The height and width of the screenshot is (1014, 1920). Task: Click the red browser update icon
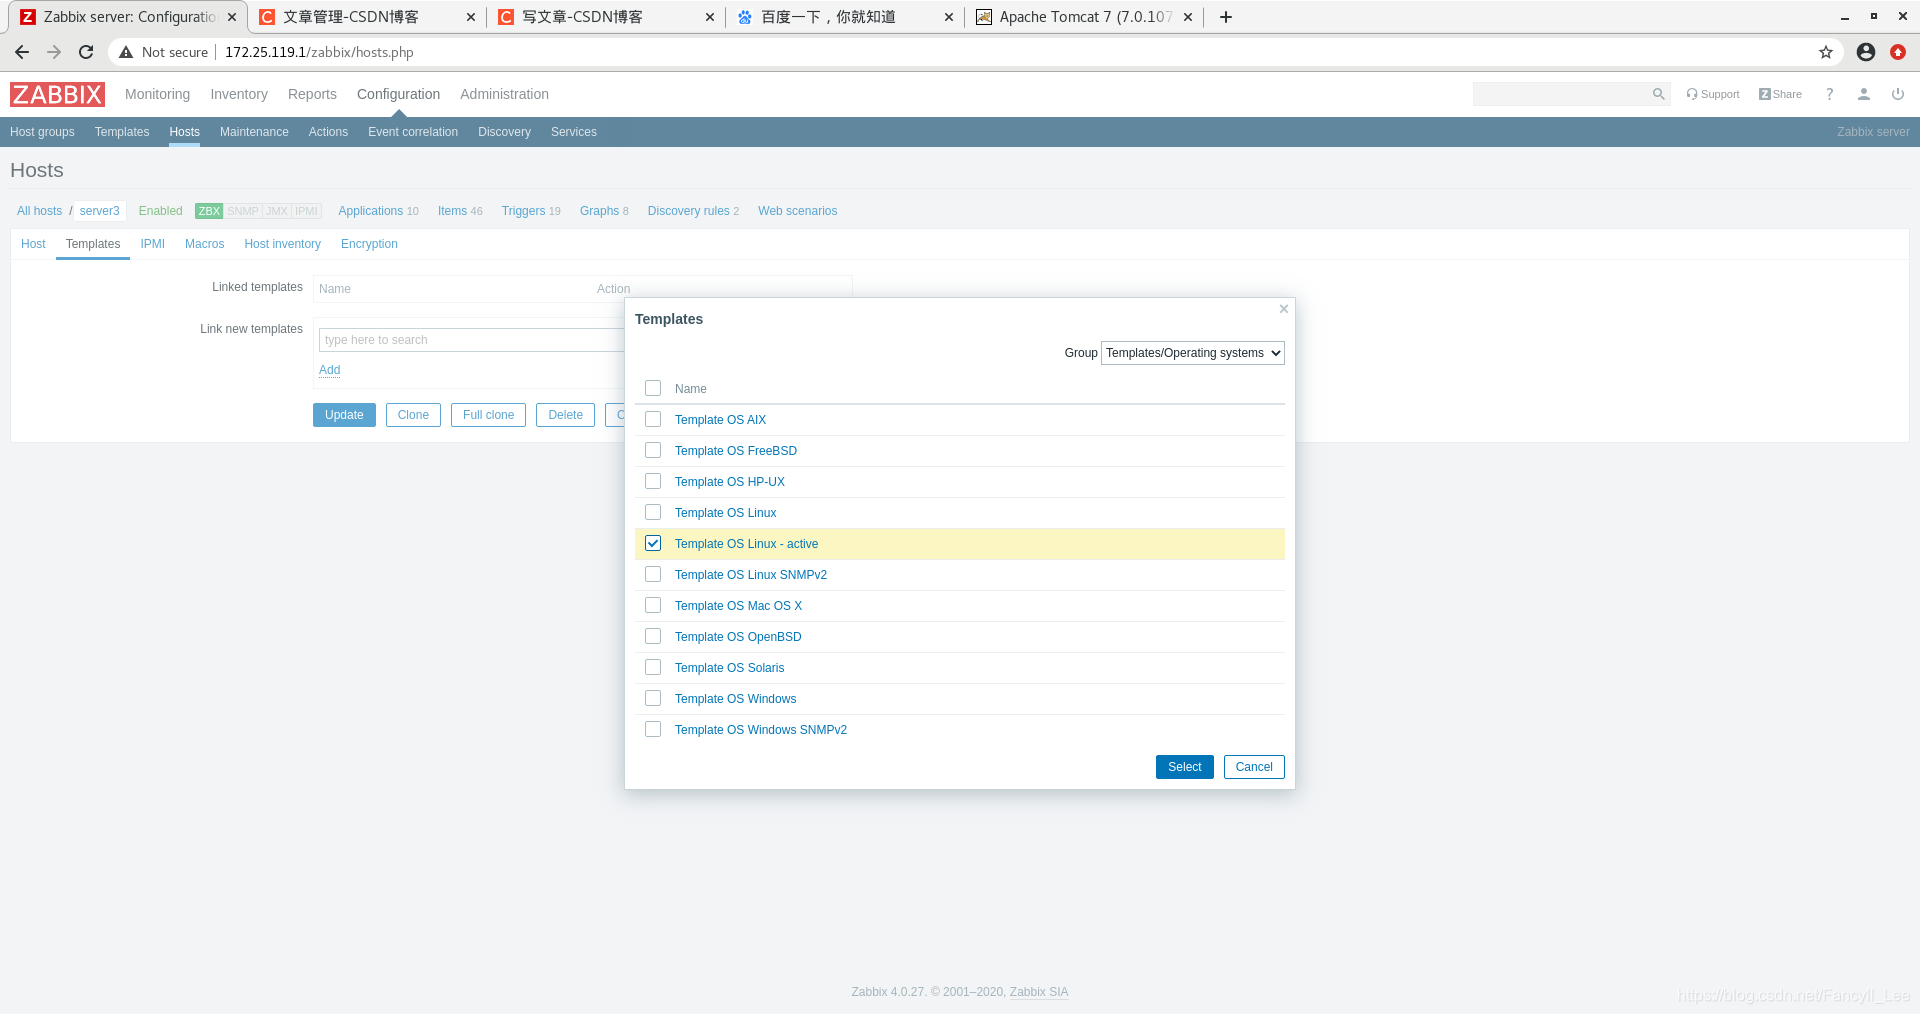tap(1898, 52)
